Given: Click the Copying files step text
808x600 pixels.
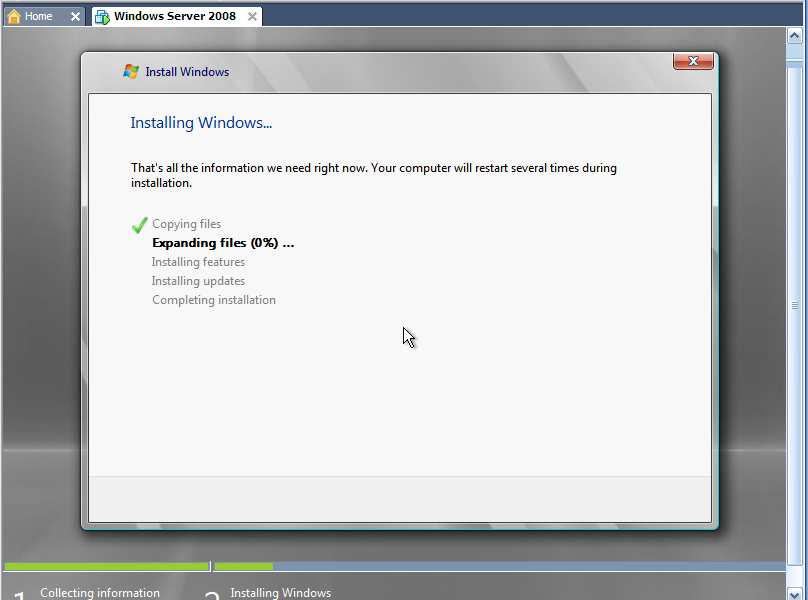Looking at the screenshot, I should pyautogui.click(x=187, y=224).
